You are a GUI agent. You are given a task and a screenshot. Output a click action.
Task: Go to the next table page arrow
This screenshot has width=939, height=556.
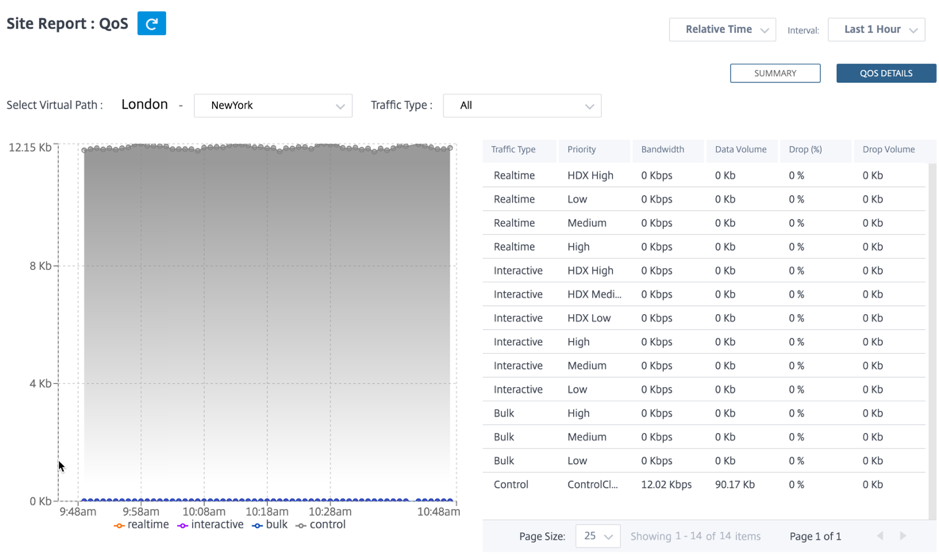[903, 536]
